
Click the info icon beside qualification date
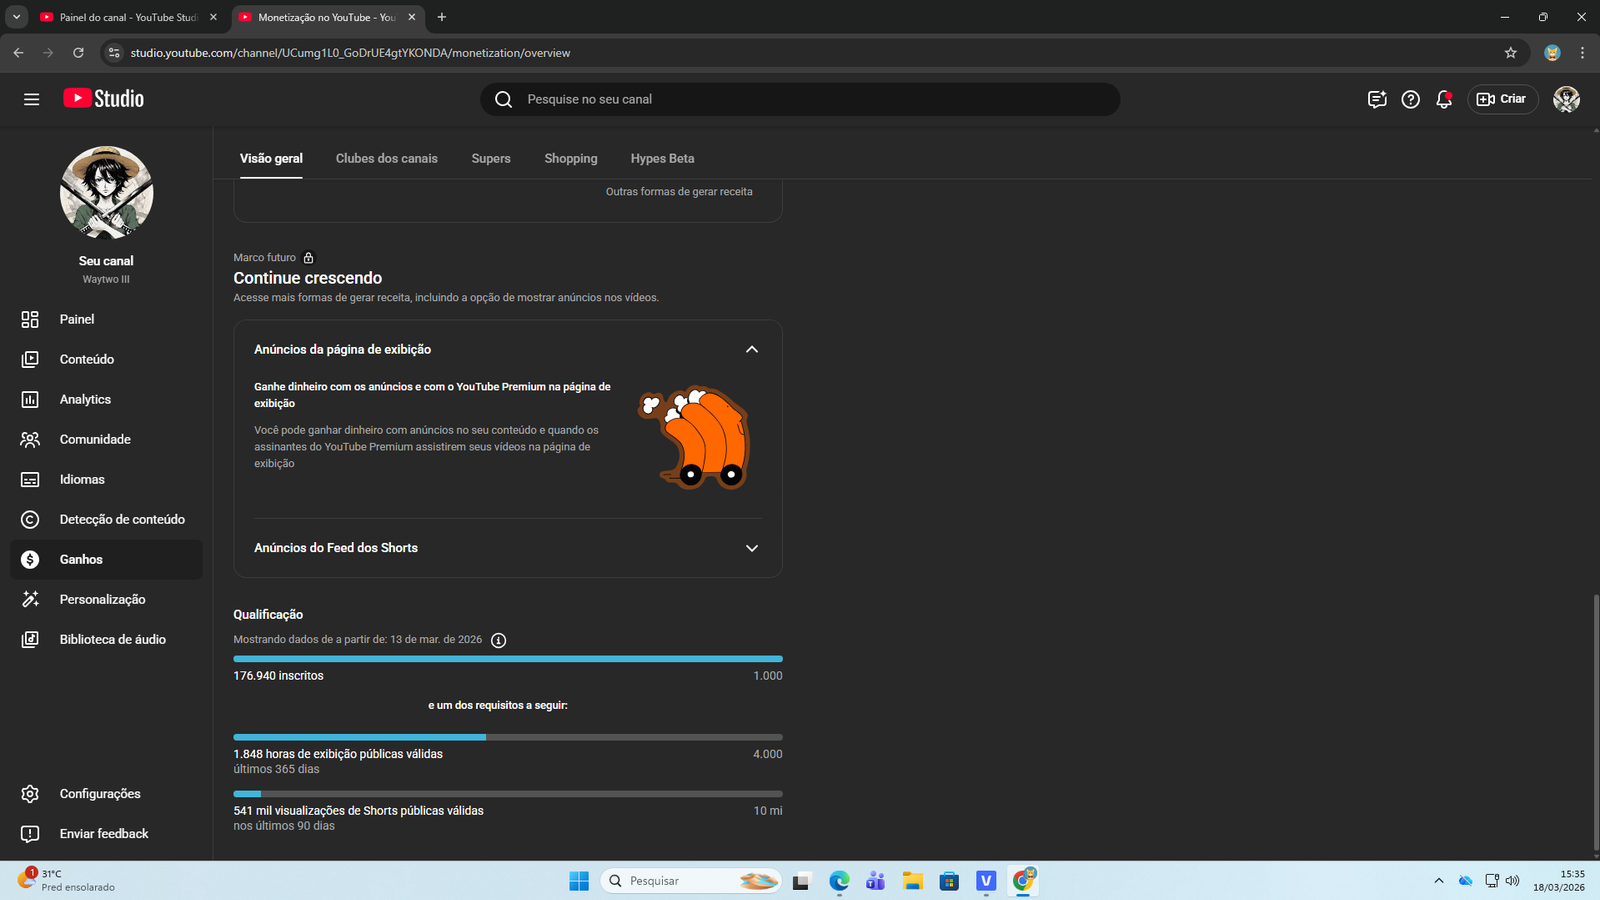coord(498,640)
